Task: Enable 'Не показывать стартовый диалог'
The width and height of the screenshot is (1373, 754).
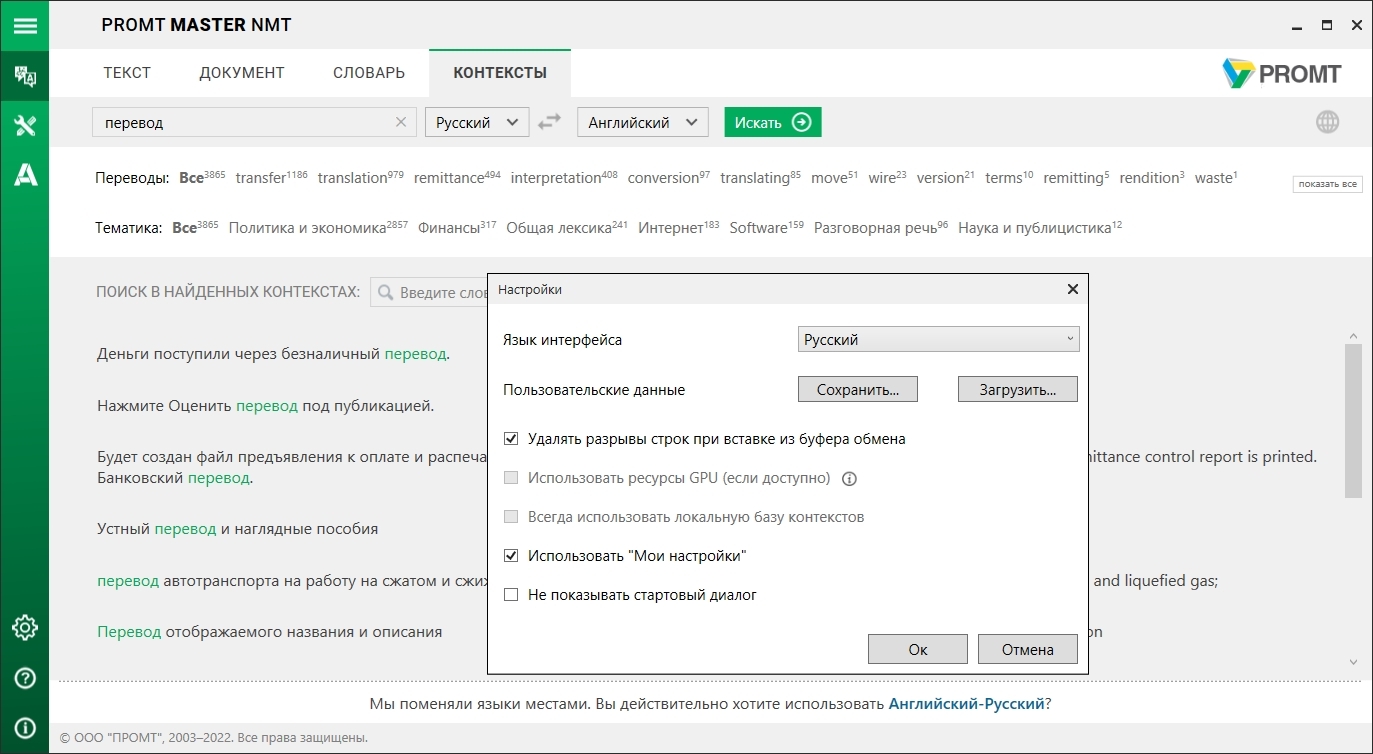Action: (x=511, y=595)
